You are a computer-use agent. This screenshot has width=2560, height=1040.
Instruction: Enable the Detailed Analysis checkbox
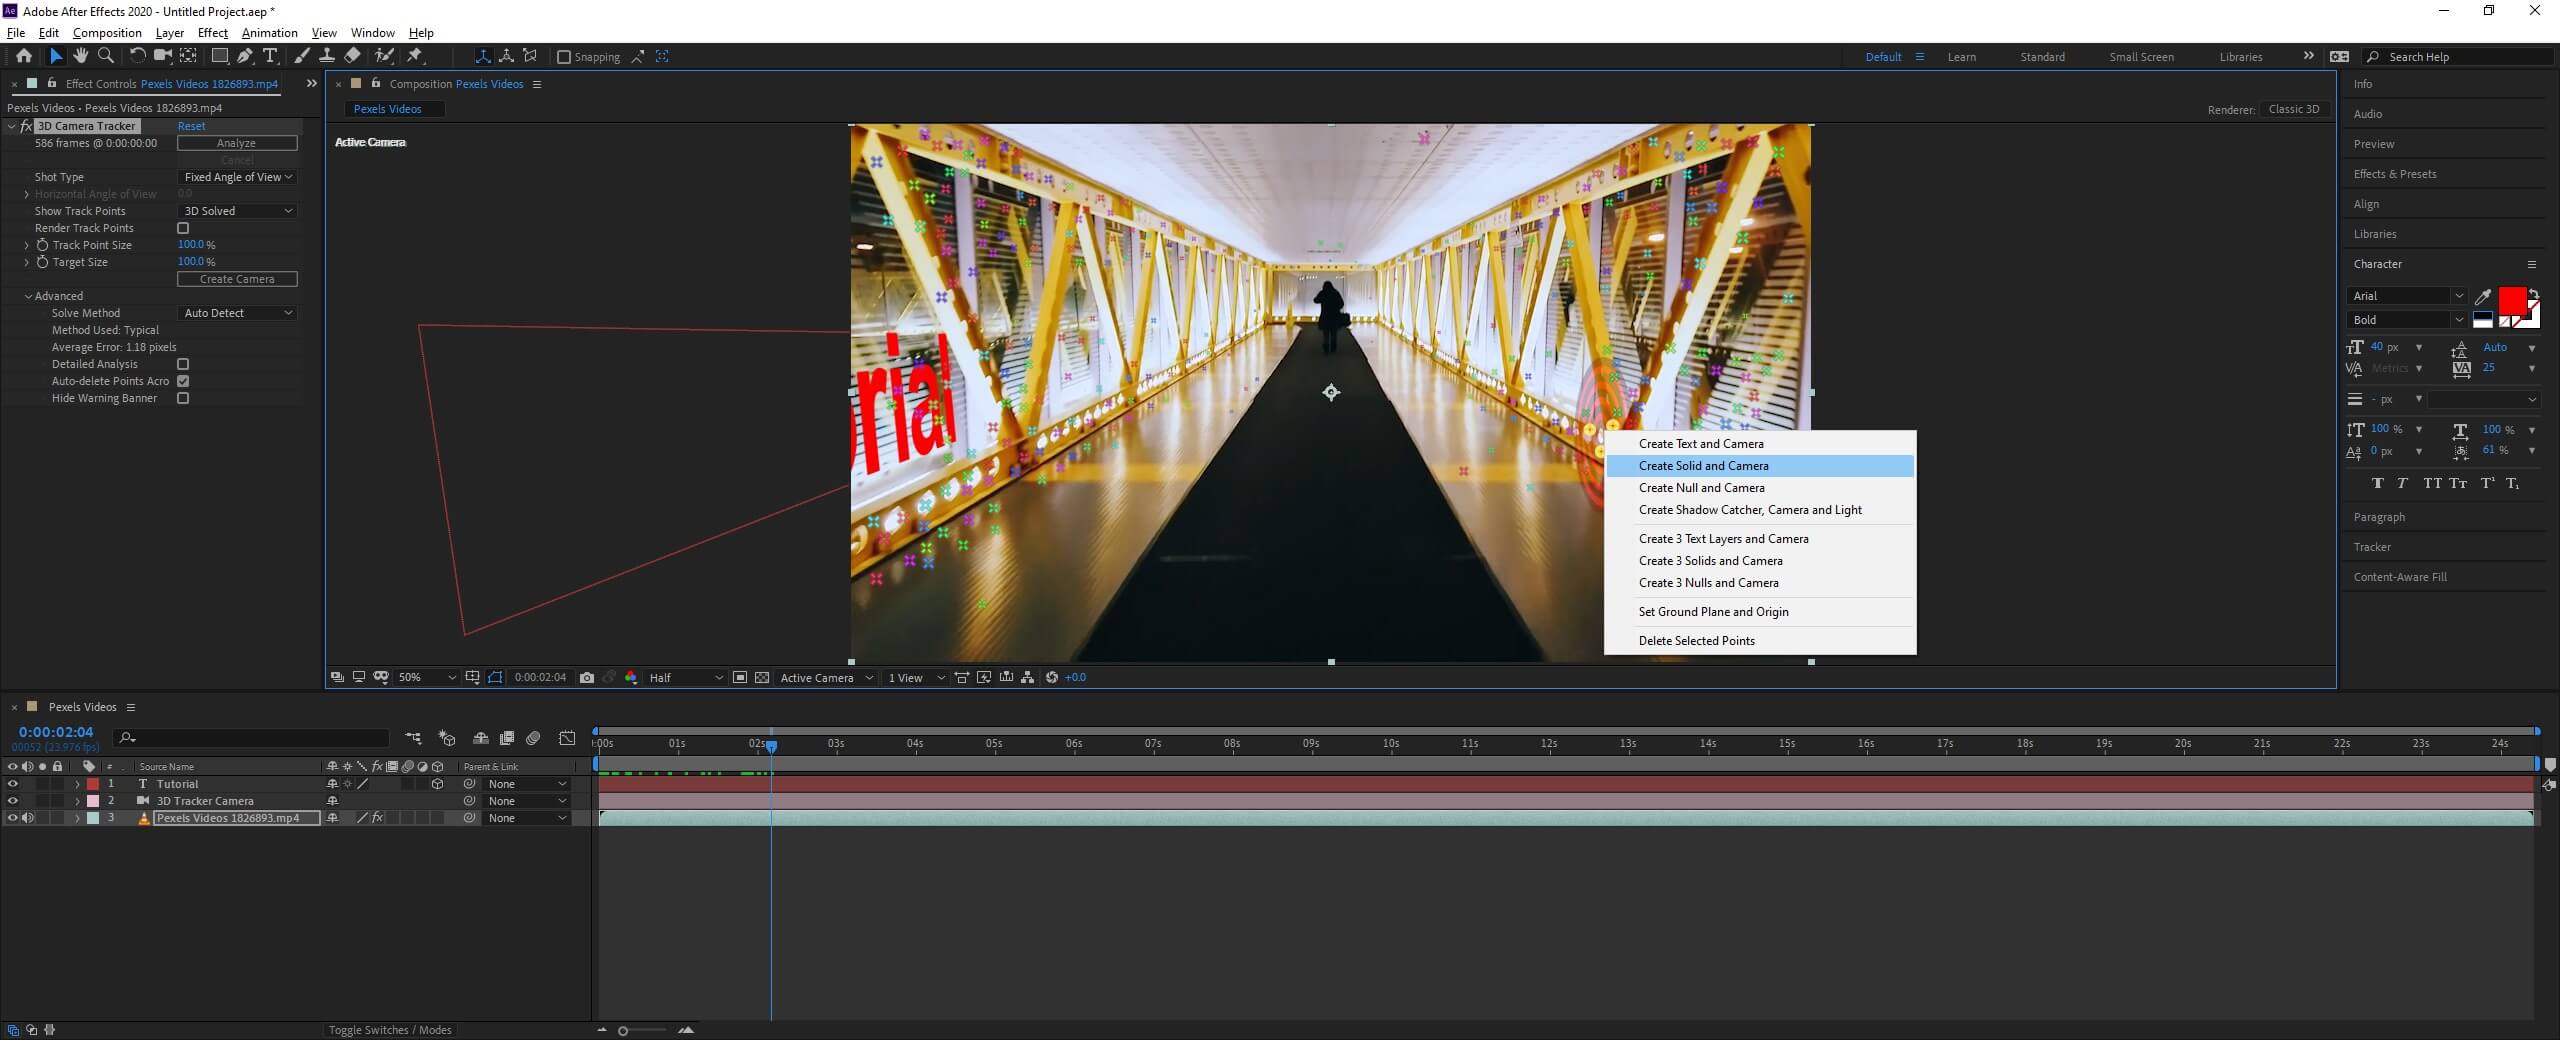(183, 364)
